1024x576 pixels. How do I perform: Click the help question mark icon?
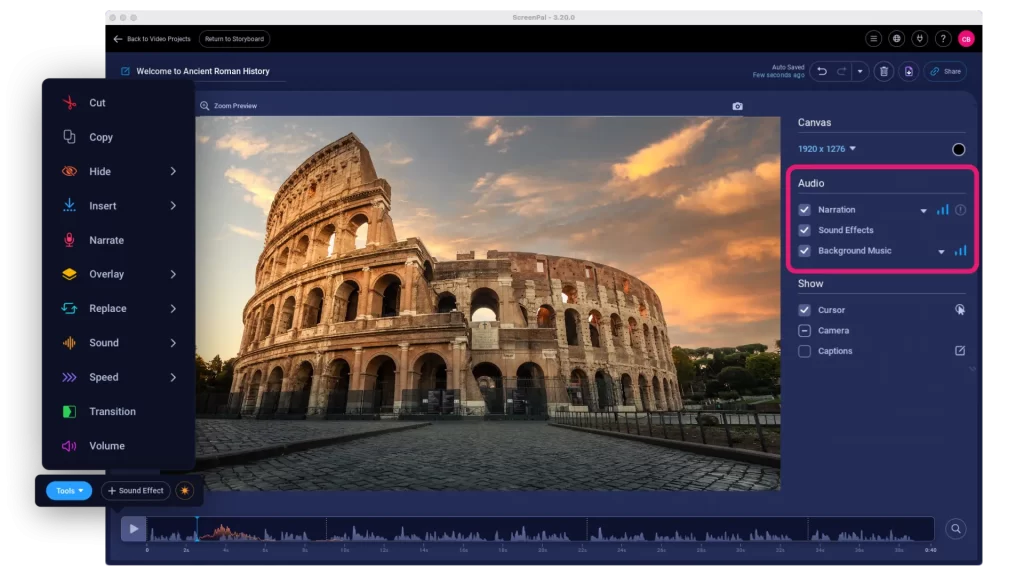click(x=943, y=39)
